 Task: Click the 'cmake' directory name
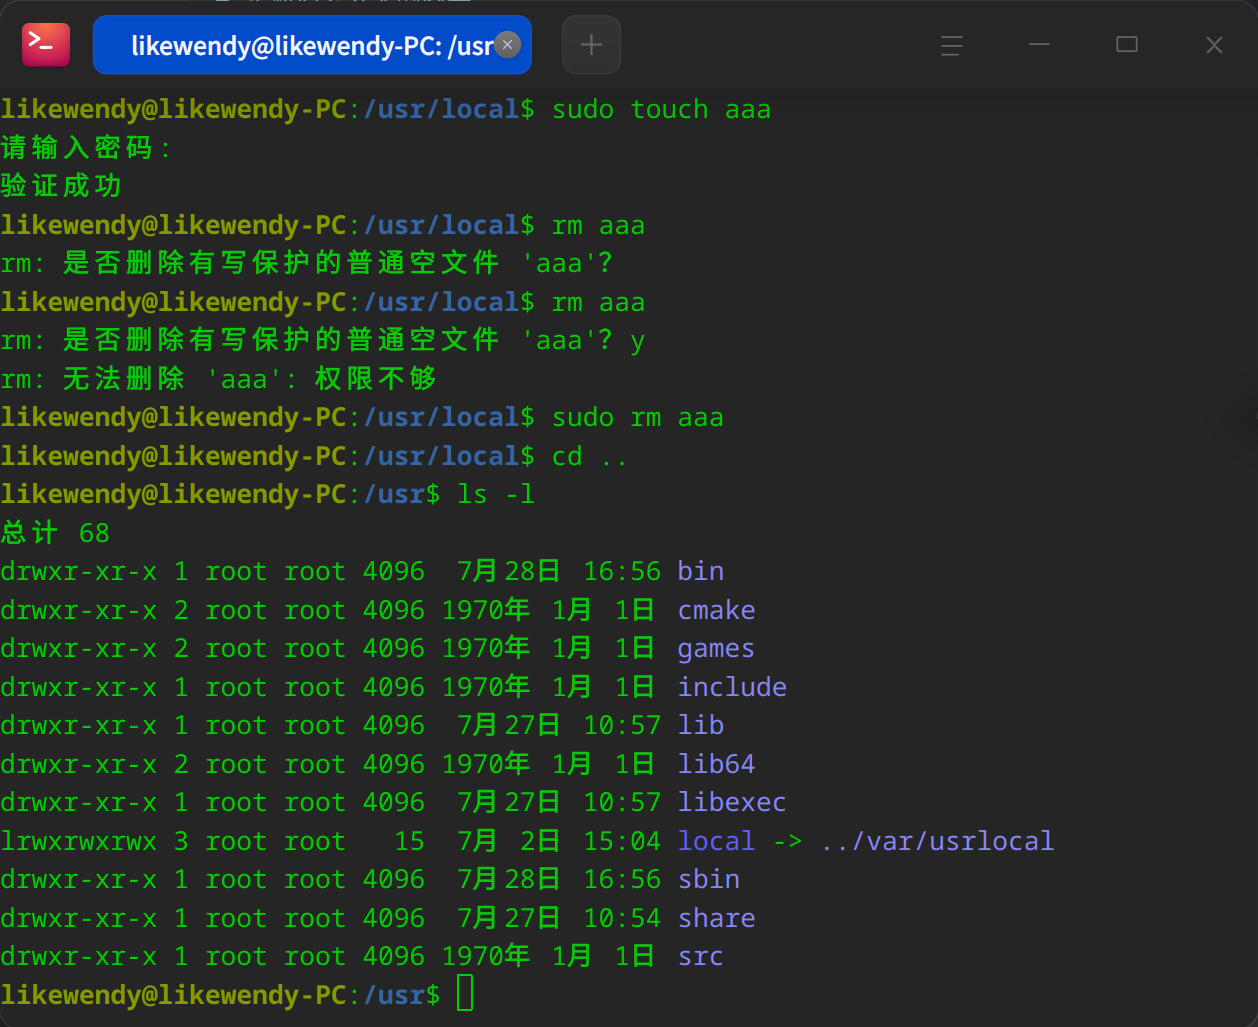(717, 610)
